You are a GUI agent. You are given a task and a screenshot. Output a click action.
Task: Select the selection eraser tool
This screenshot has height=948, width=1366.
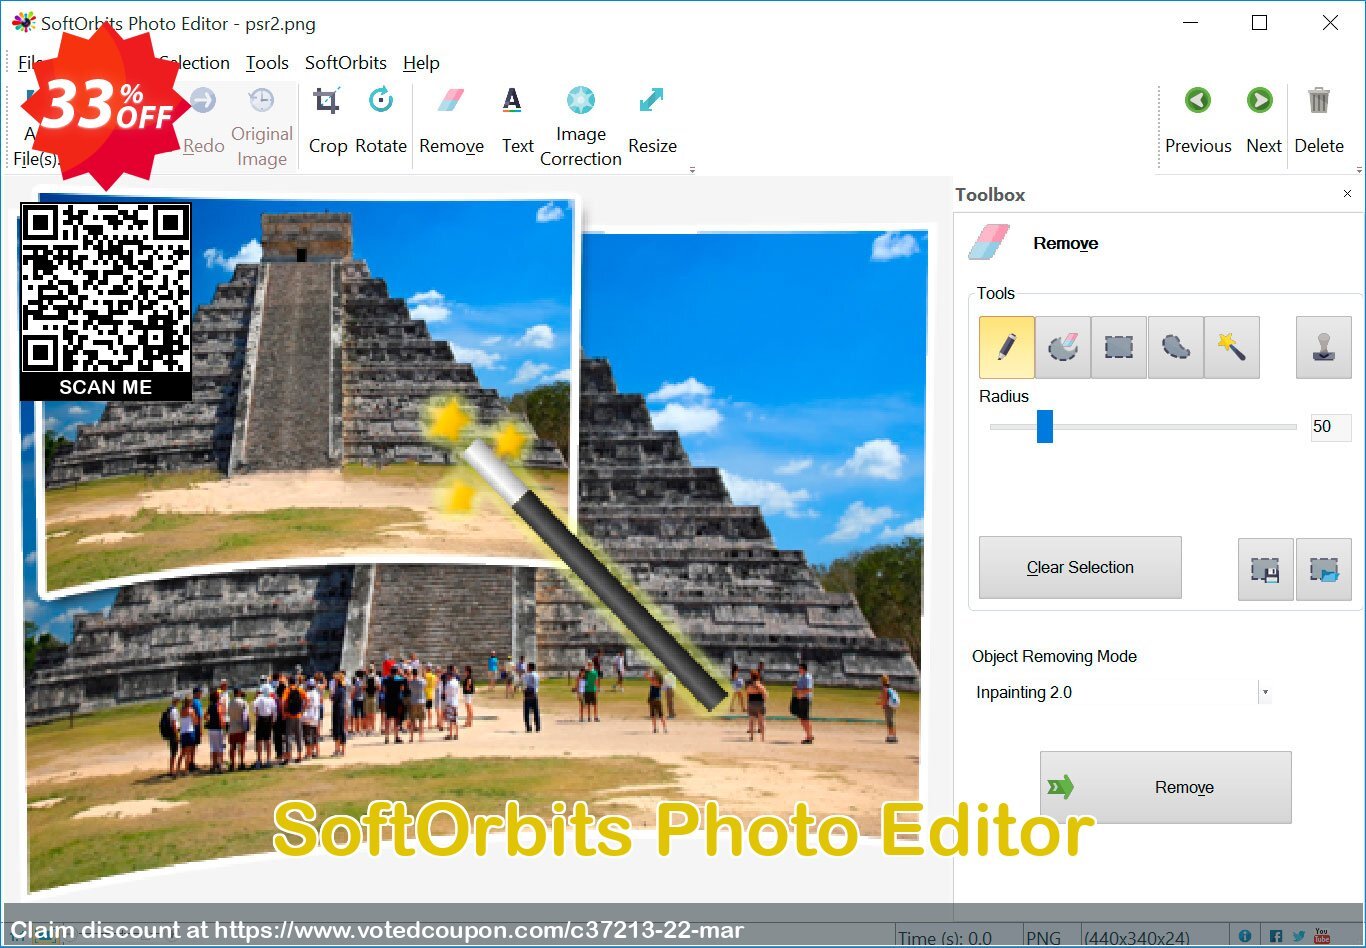coord(1062,347)
